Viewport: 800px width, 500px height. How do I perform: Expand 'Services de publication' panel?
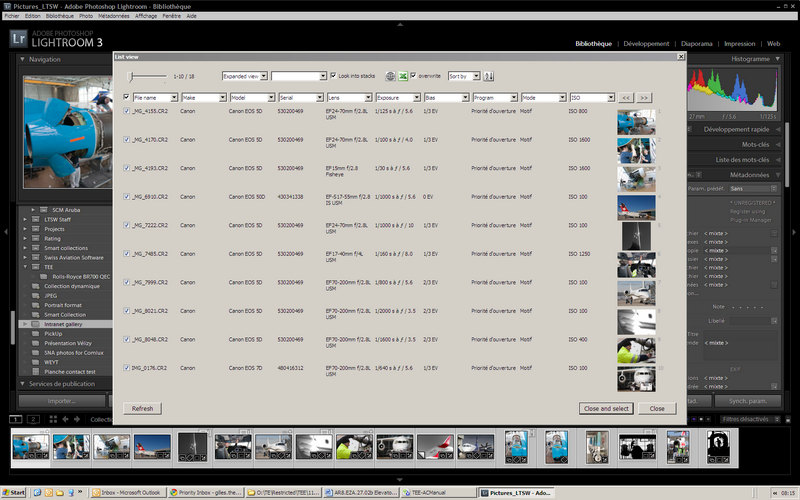[22, 384]
